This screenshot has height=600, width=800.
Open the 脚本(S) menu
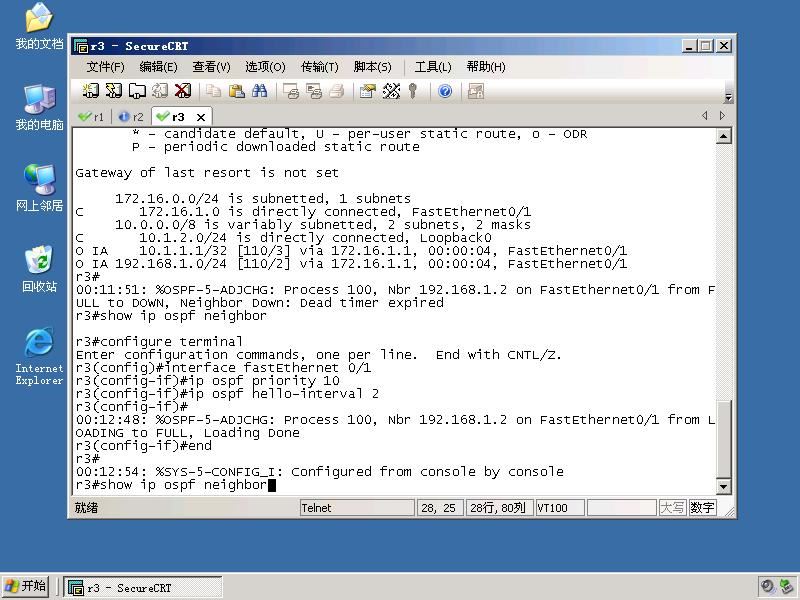pyautogui.click(x=372, y=67)
